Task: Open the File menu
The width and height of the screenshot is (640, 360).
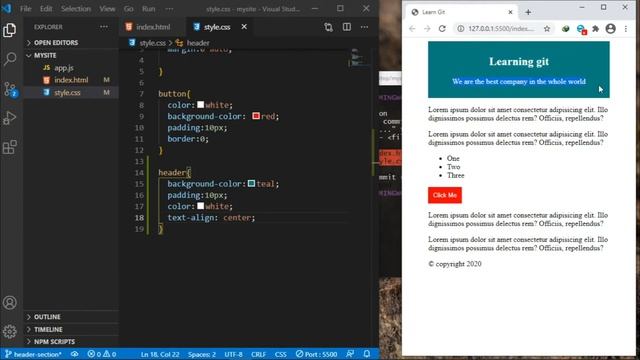Action: coord(26,9)
